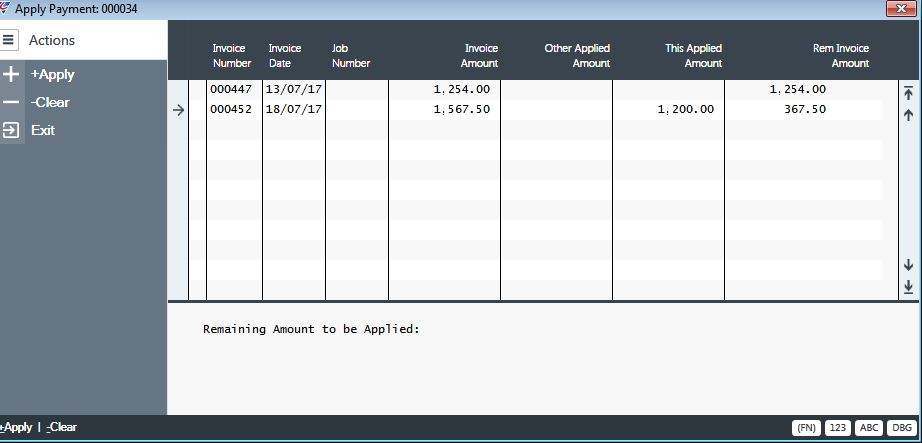The width and height of the screenshot is (922, 443).
Task: Click the Actions header label
Action: point(52,40)
